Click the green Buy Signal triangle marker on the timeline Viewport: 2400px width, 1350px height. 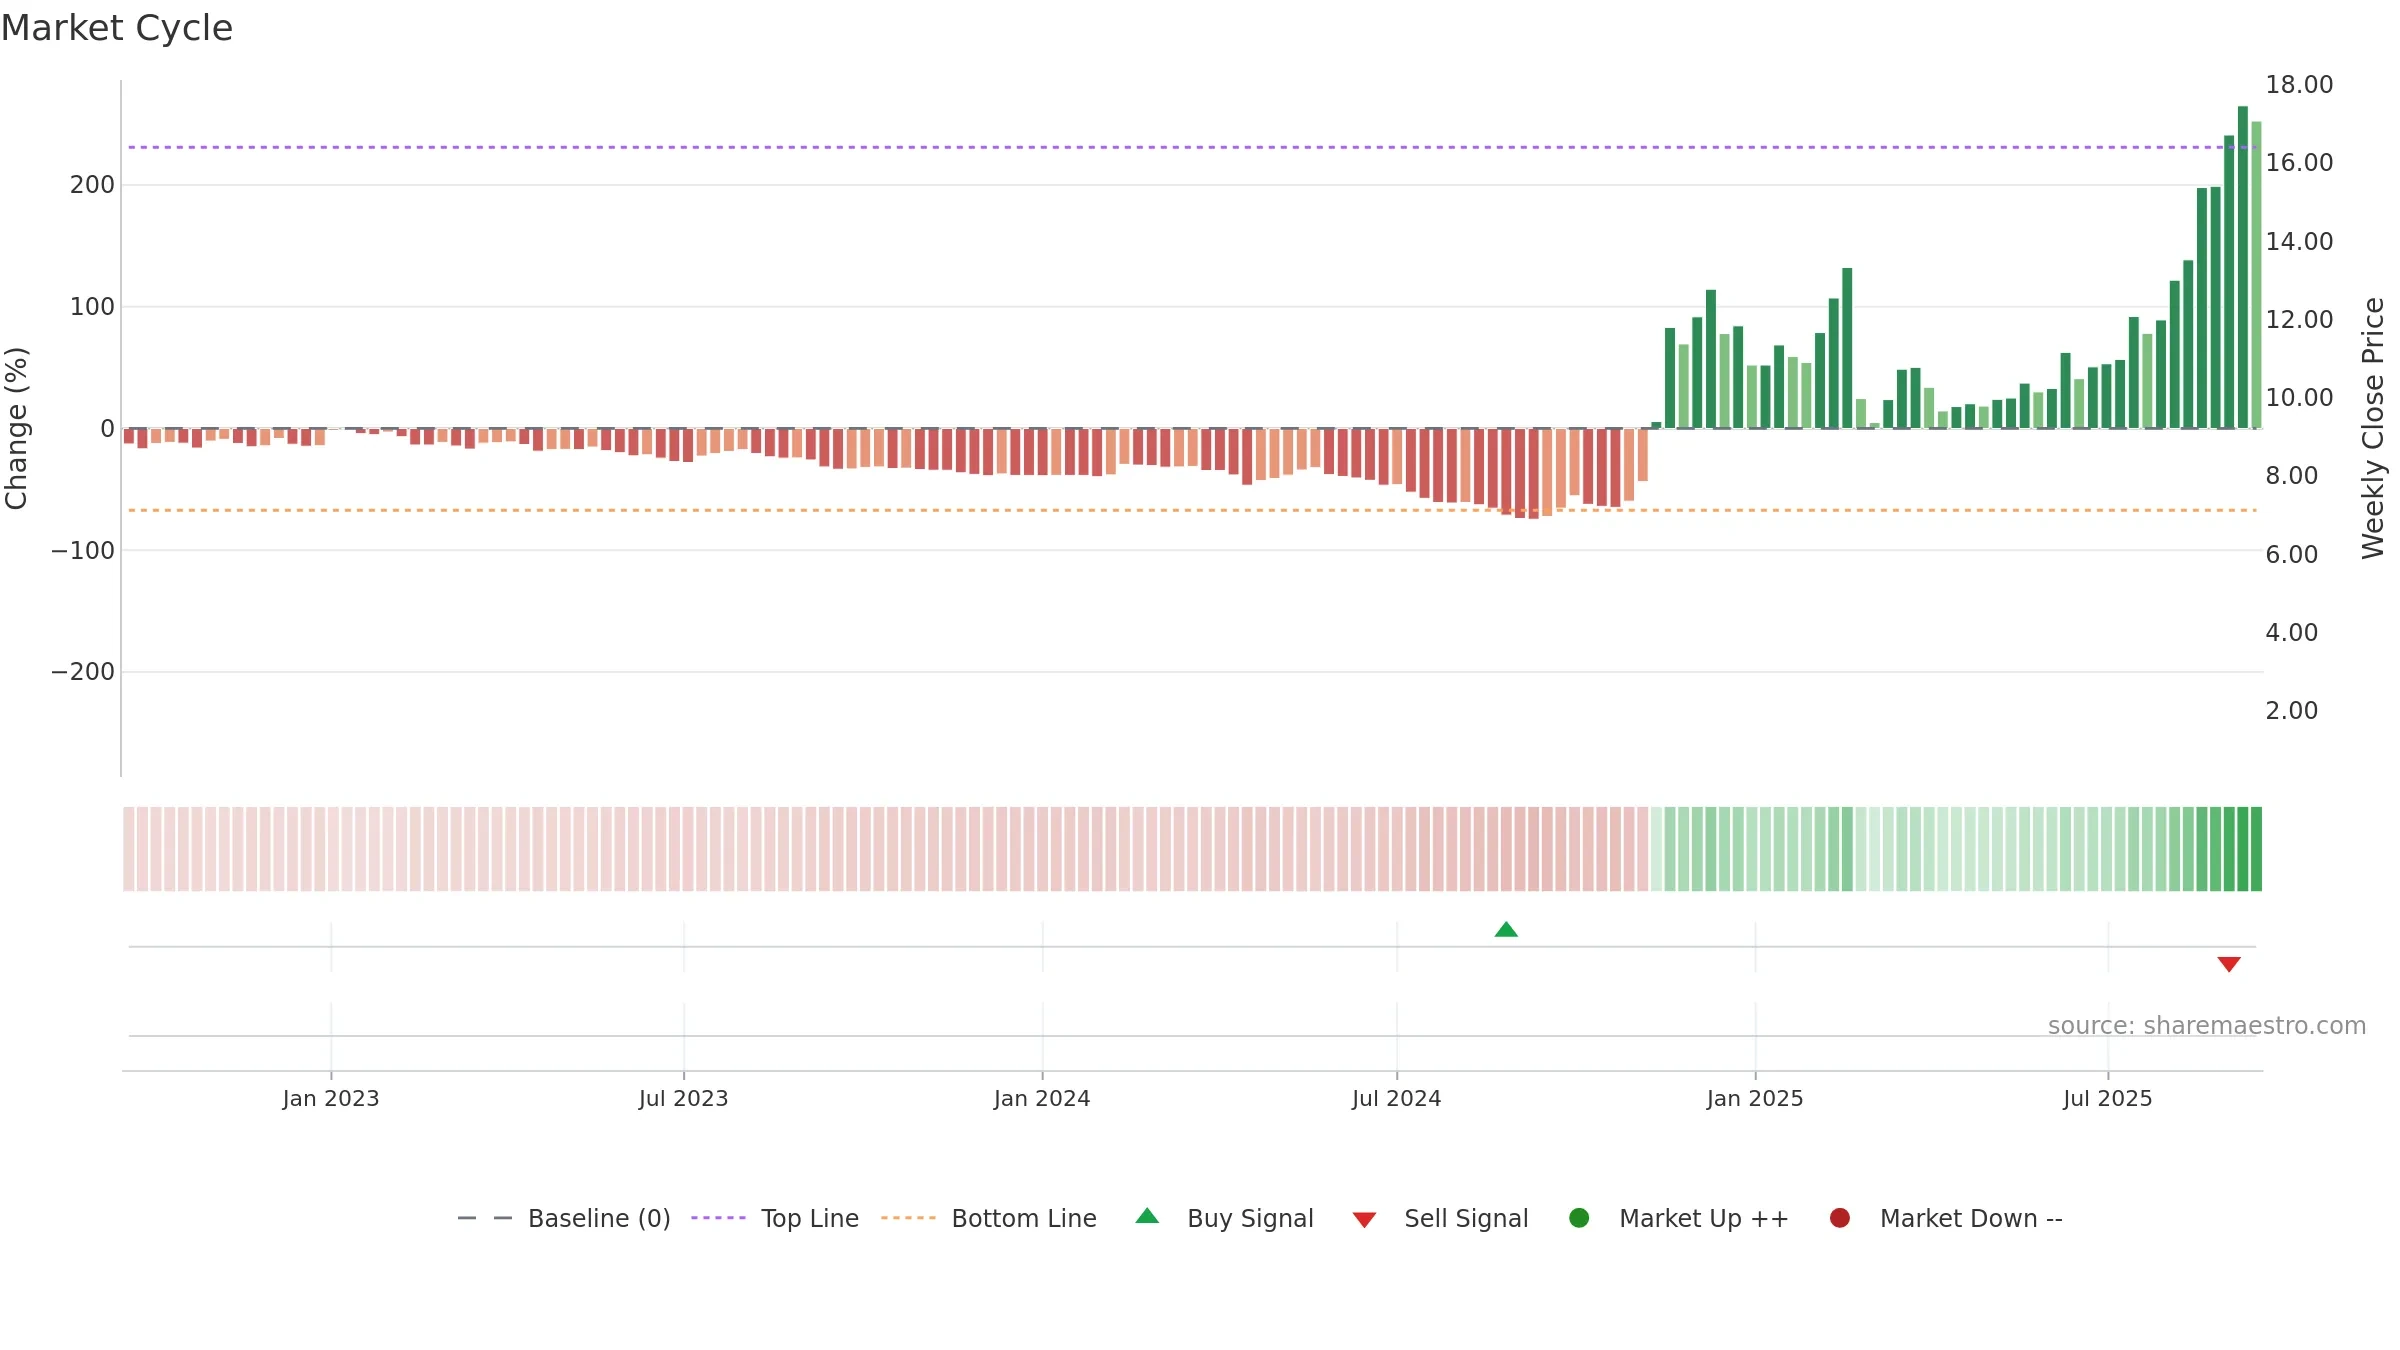tap(1506, 930)
